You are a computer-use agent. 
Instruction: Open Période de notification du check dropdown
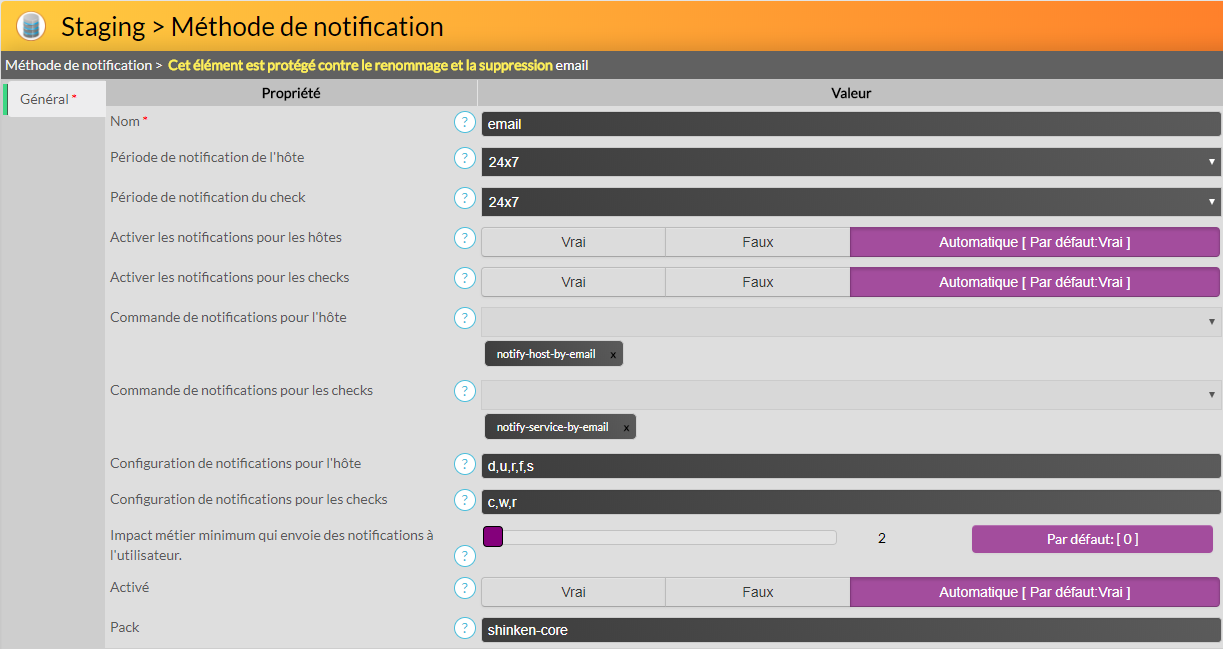pyautogui.click(x=850, y=202)
